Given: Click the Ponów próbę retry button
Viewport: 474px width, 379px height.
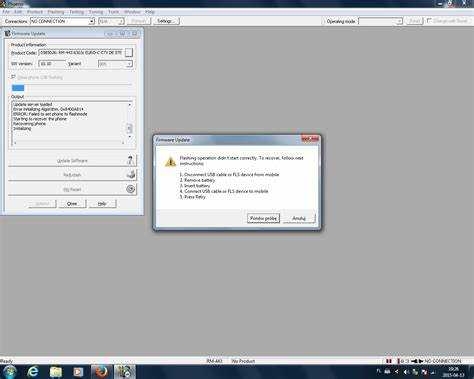Looking at the screenshot, I should pos(263,218).
